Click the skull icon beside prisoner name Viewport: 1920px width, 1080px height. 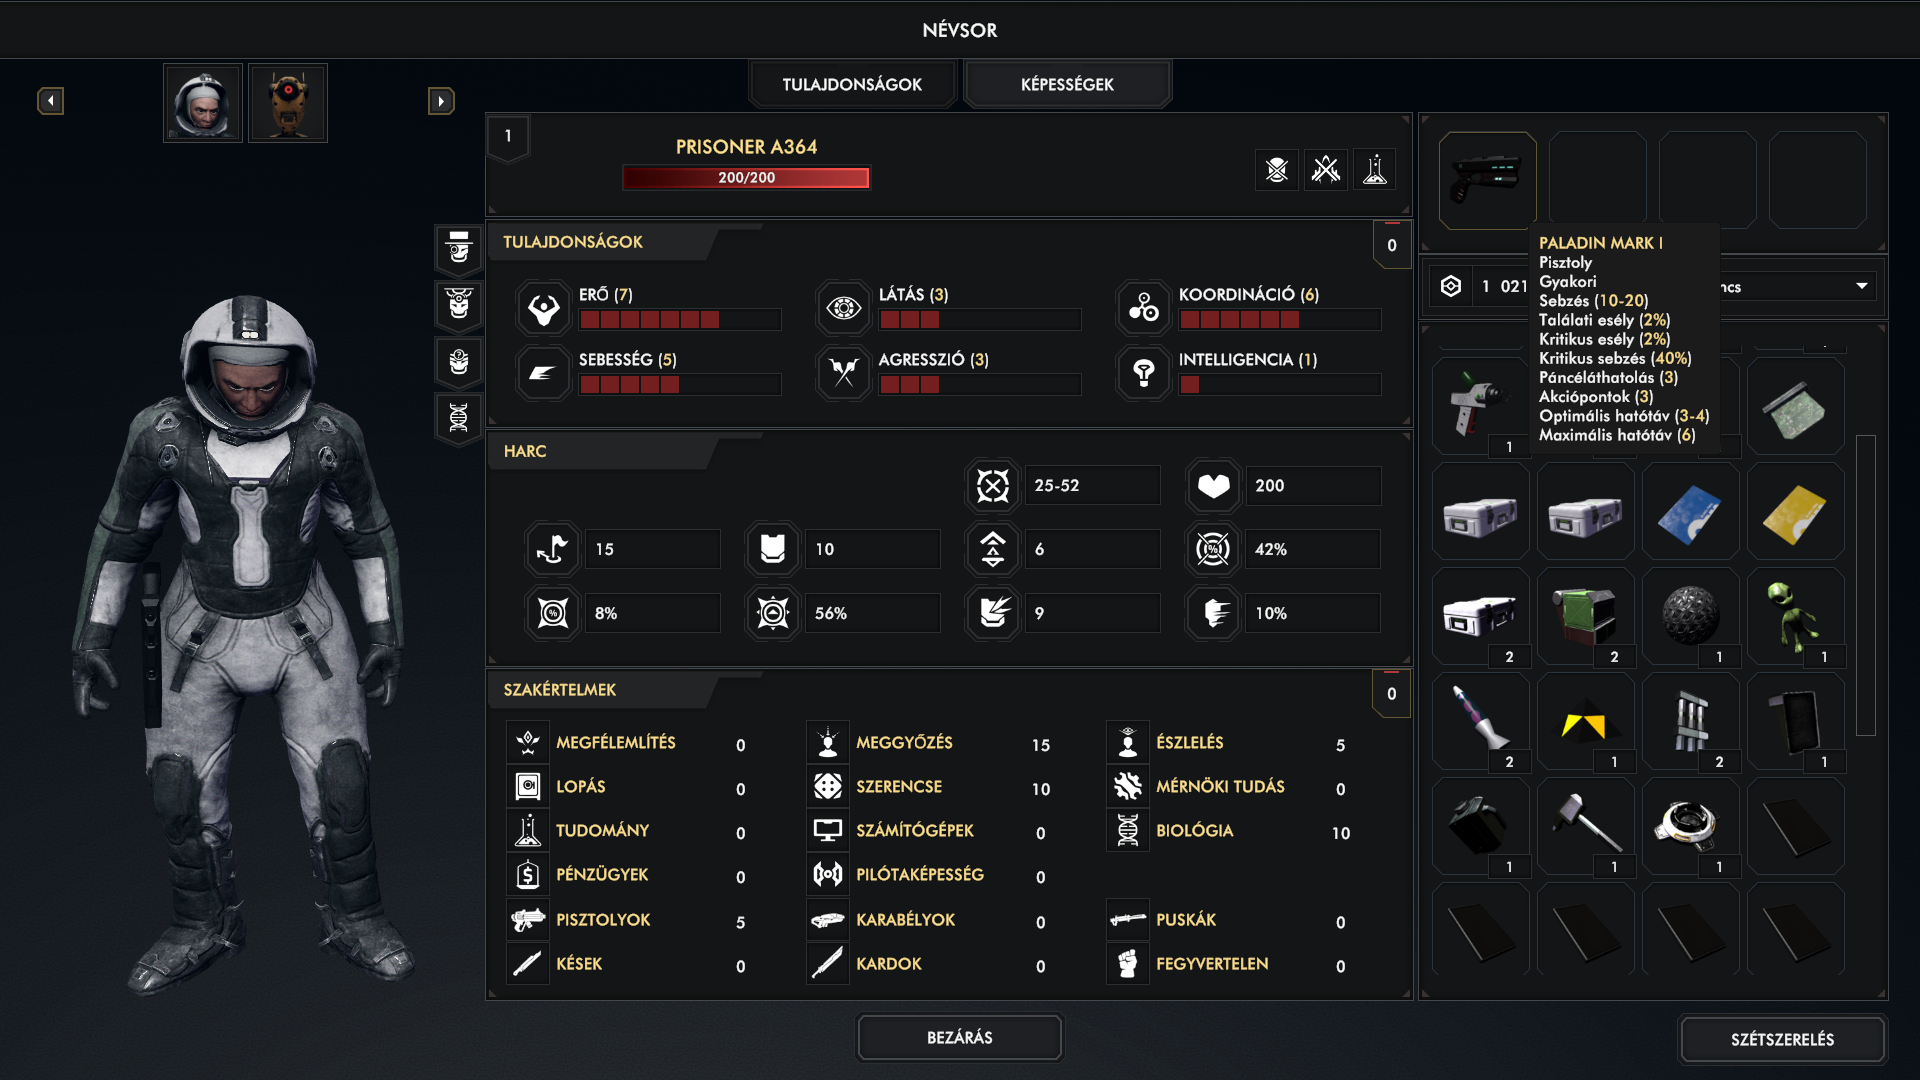1277,170
